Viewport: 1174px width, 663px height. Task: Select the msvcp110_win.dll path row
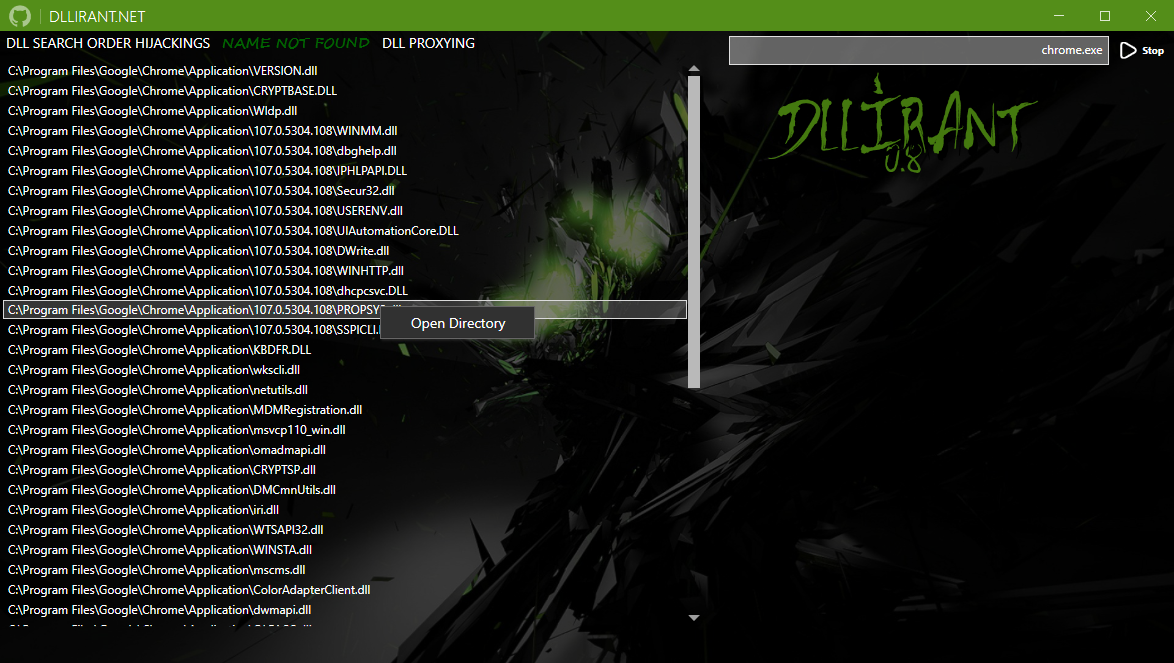tap(345, 430)
